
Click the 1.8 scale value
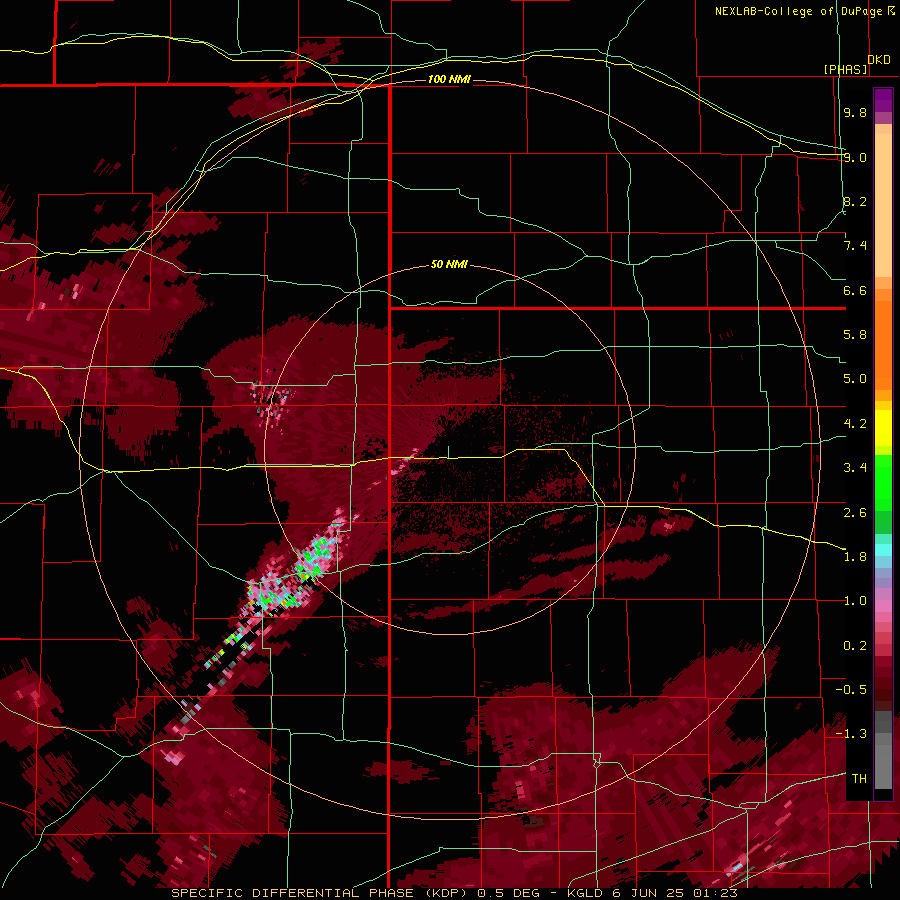[x=855, y=557]
